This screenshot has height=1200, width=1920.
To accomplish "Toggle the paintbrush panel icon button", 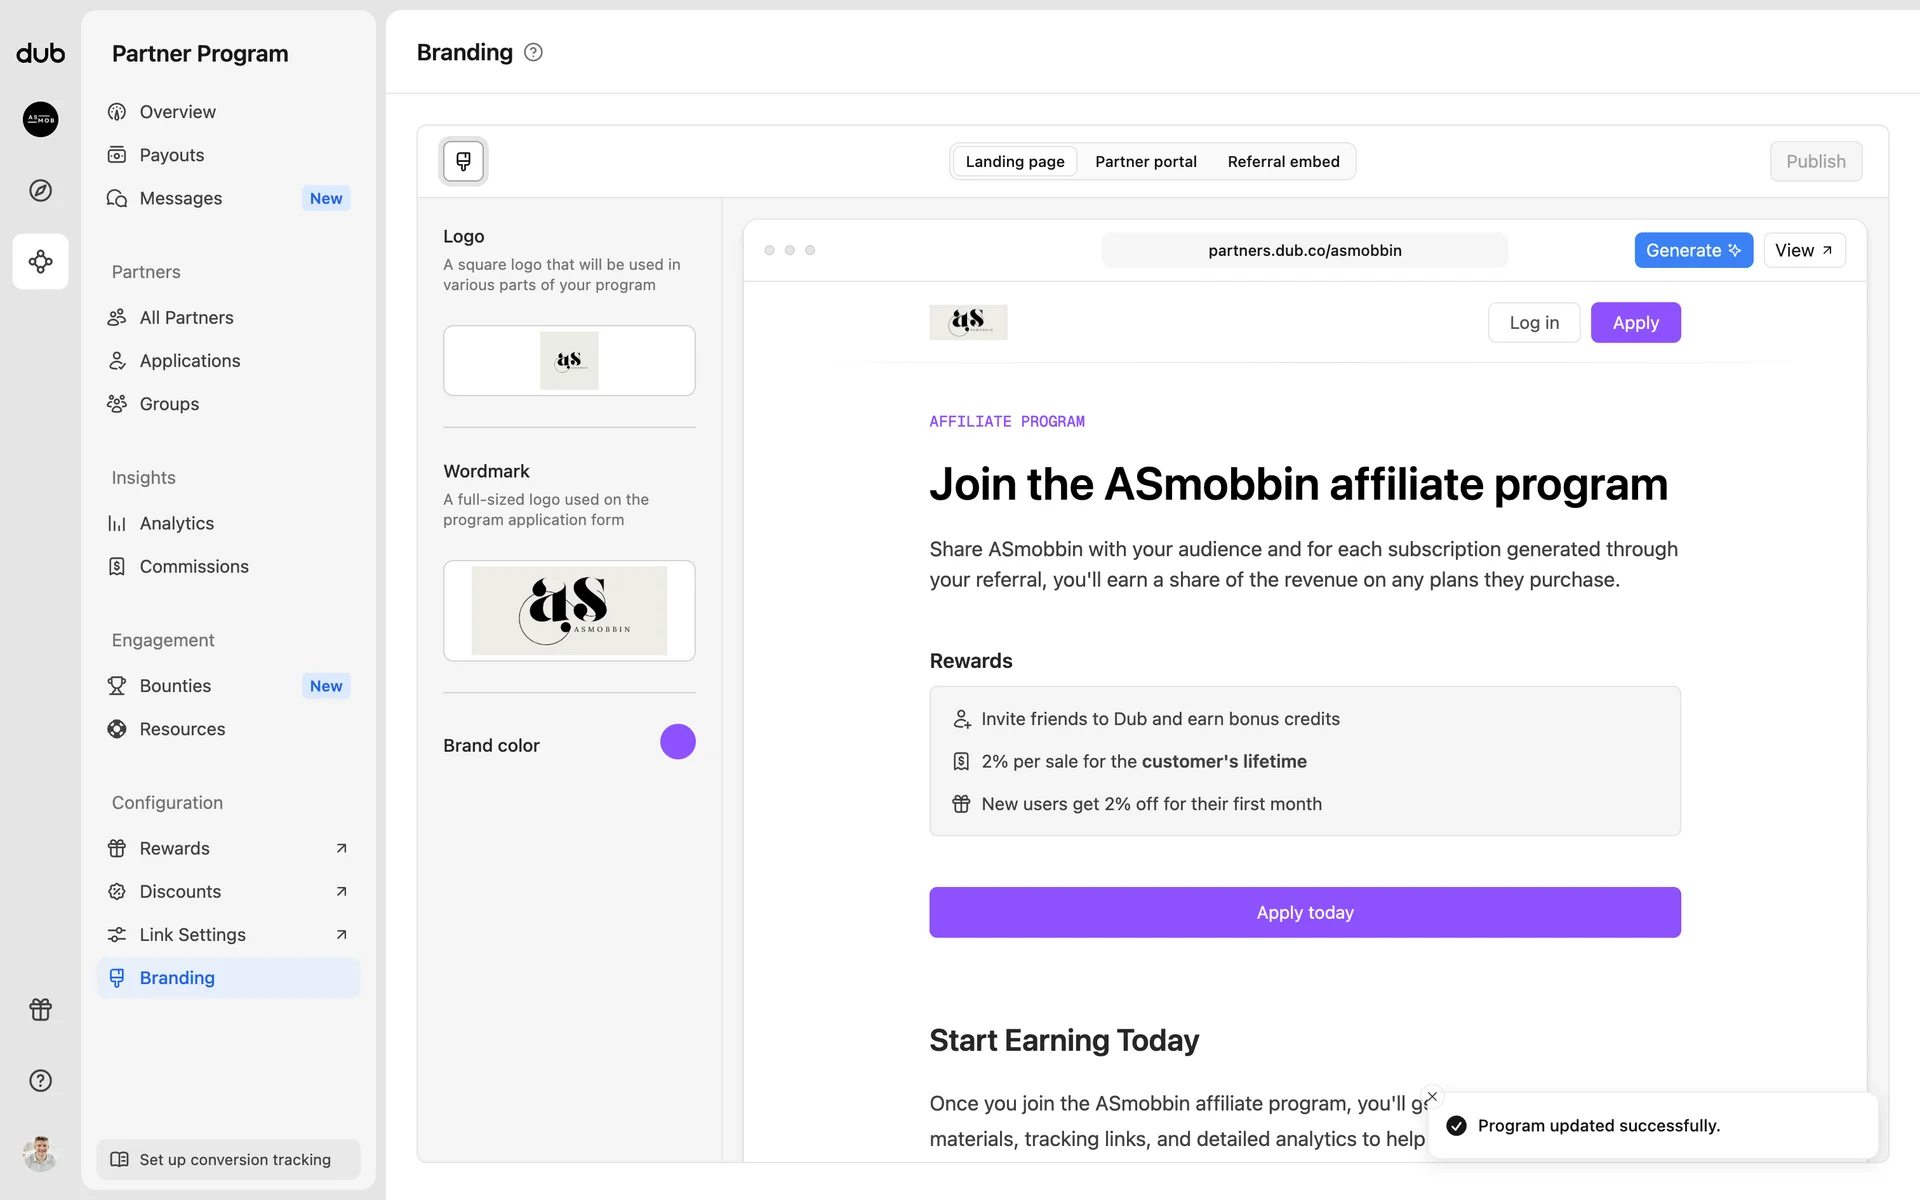I will point(463,161).
